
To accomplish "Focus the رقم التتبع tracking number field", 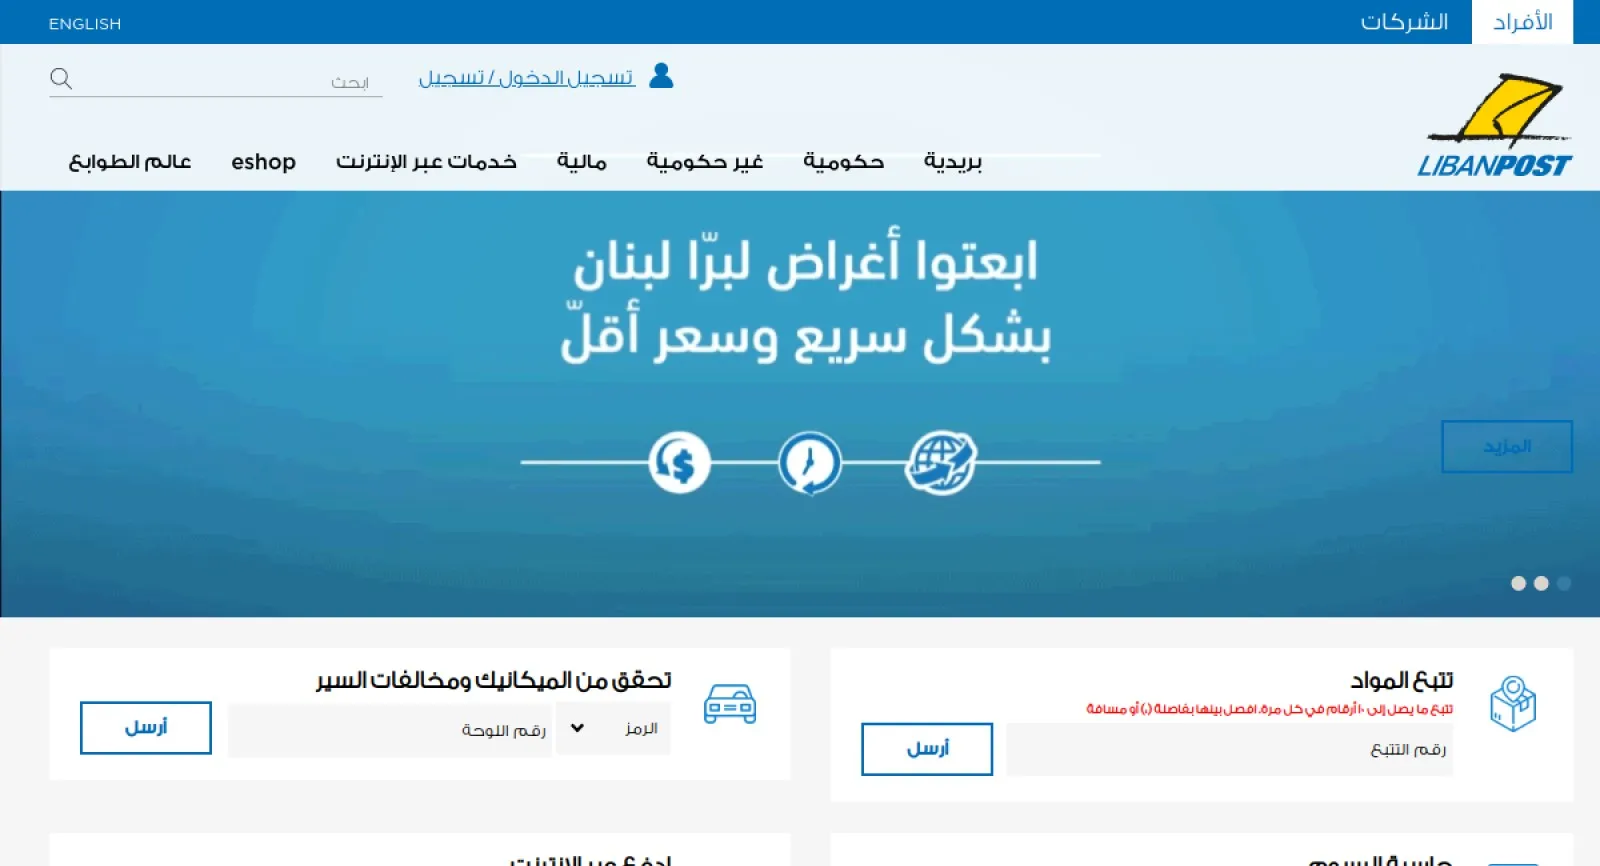I will 1229,750.
